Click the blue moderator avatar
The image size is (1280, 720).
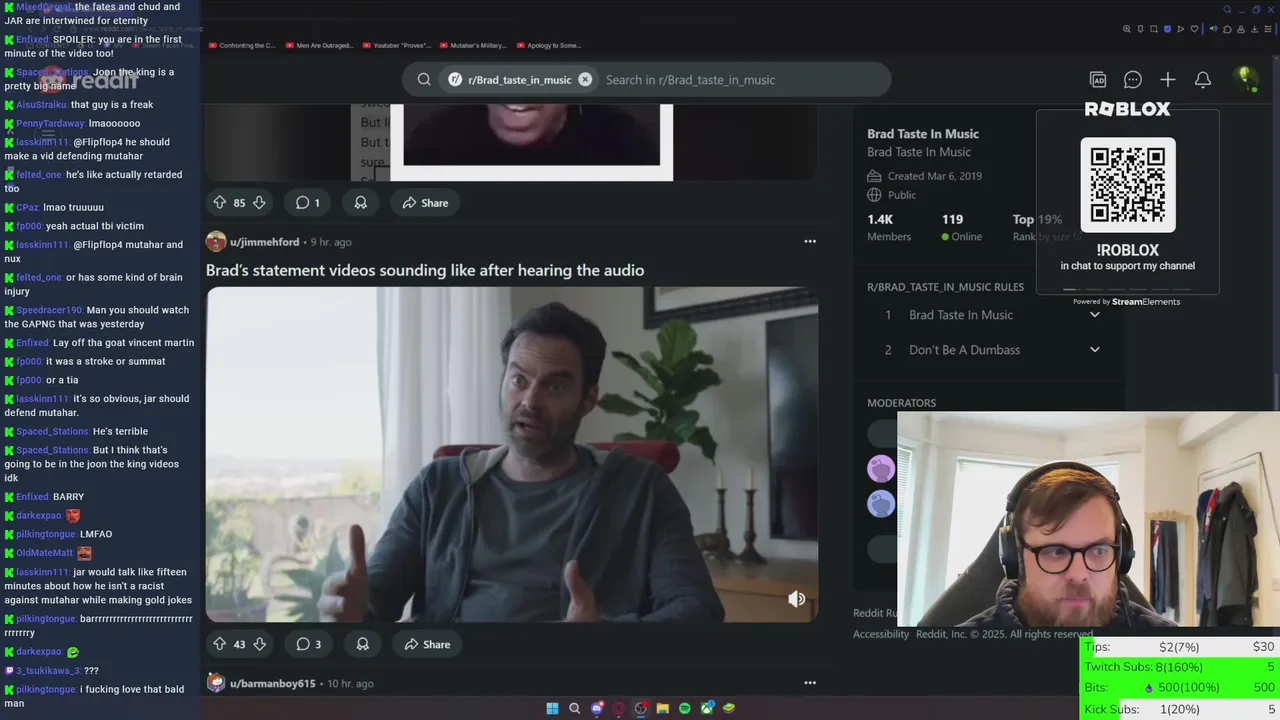(x=881, y=503)
